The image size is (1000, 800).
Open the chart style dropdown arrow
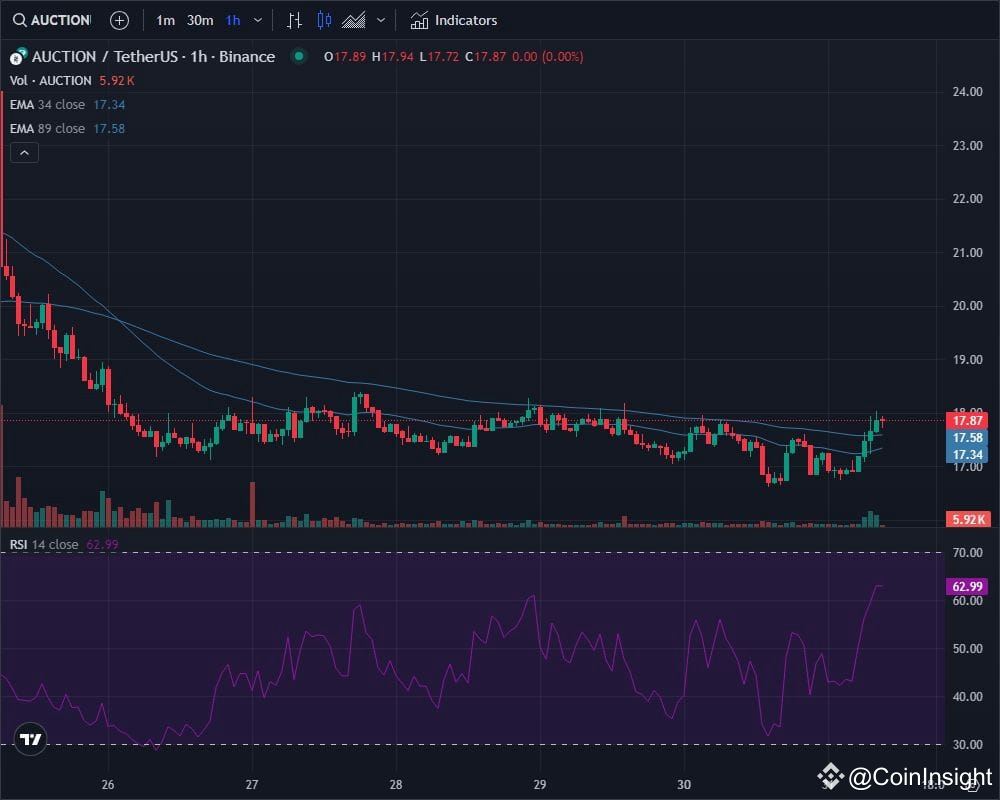(381, 20)
